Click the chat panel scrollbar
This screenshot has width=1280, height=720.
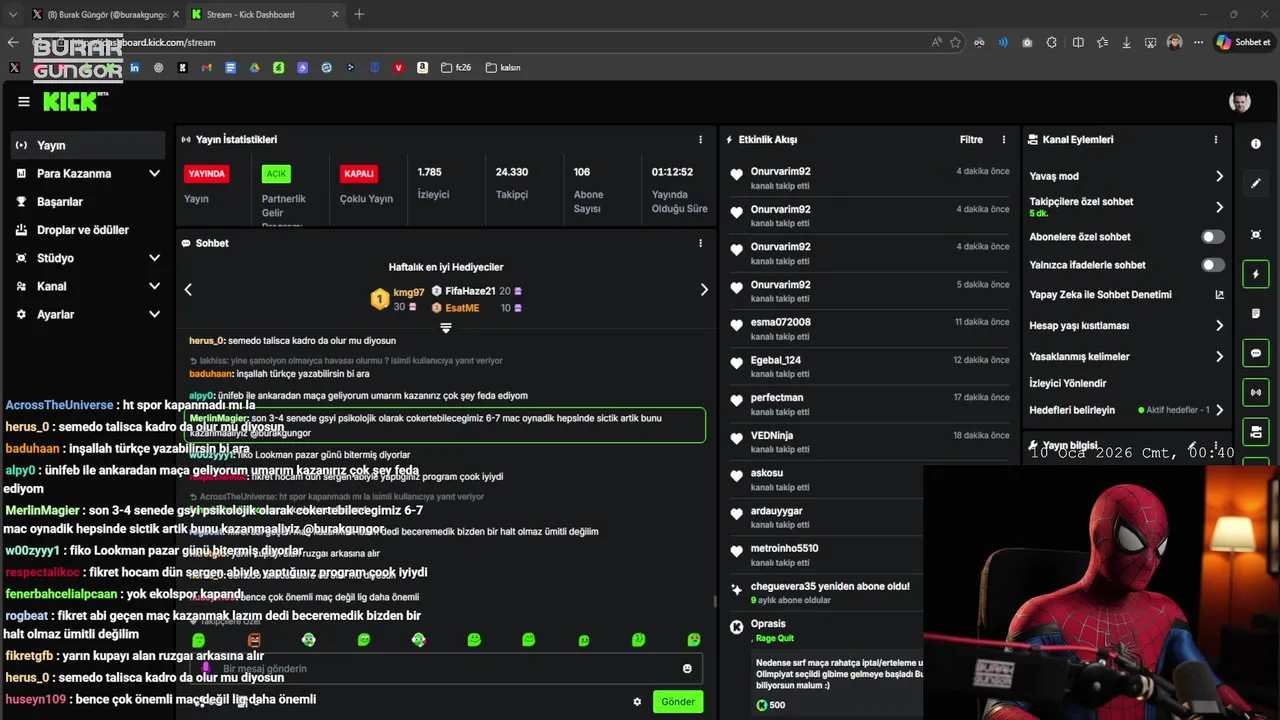tap(714, 602)
